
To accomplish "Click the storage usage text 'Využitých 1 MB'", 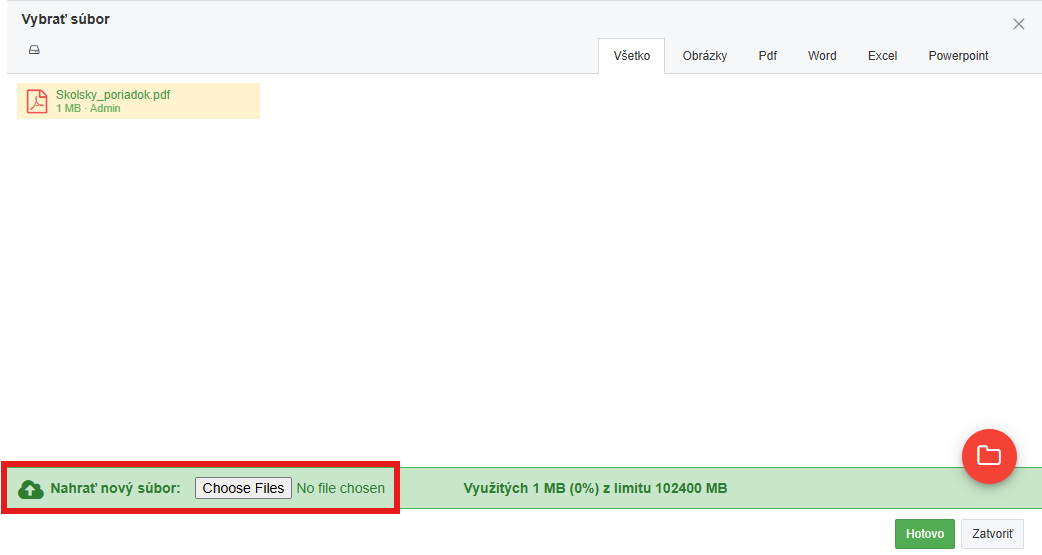I will click(595, 488).
